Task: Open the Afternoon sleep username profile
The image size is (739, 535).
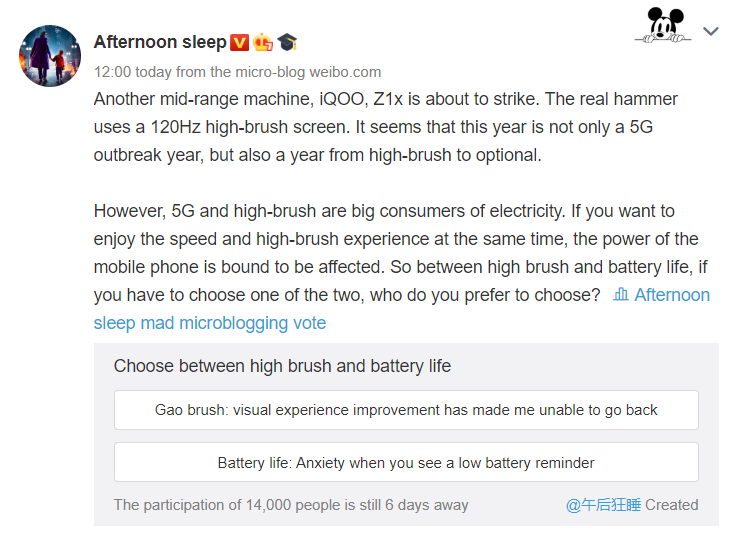Action: click(x=159, y=42)
